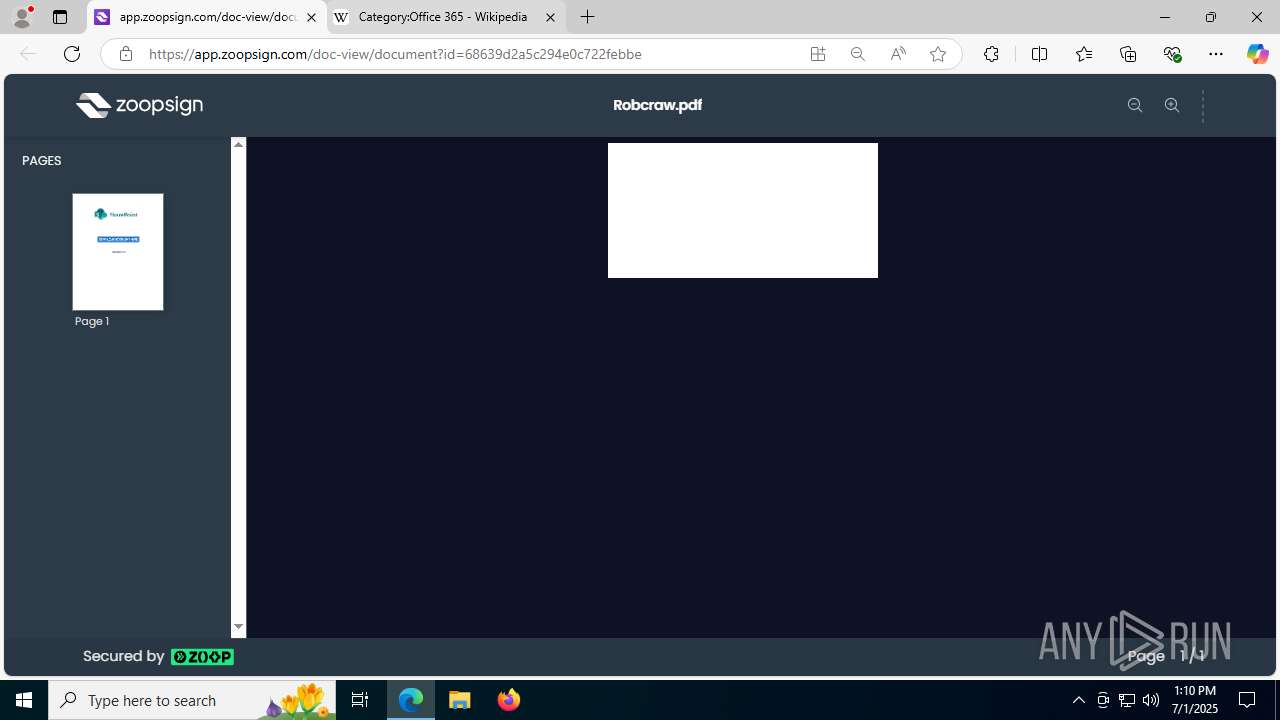1280x720 pixels.
Task: Open File Explorer from taskbar
Action: [x=460, y=700]
